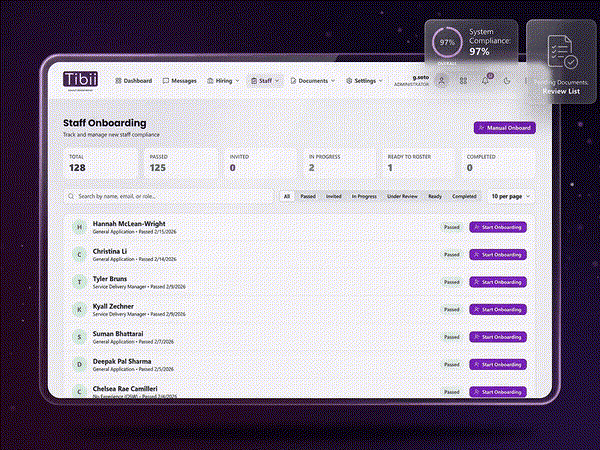Screen dimensions: 600x450
Task: Start onboarding for Suman Bhattarai
Action: pyautogui.click(x=498, y=337)
